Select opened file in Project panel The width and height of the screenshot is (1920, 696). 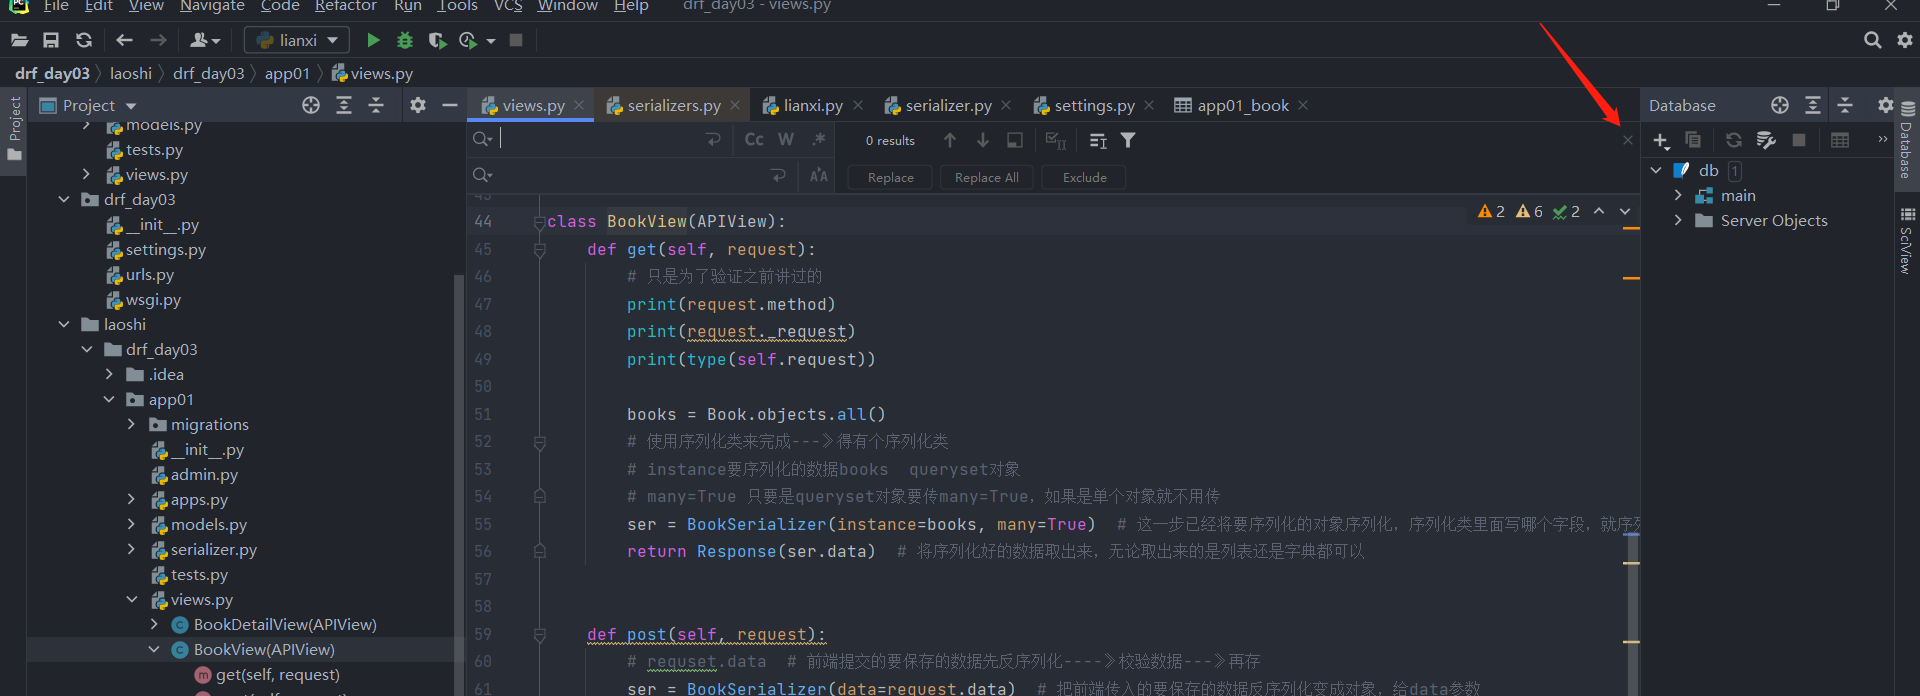click(x=311, y=105)
